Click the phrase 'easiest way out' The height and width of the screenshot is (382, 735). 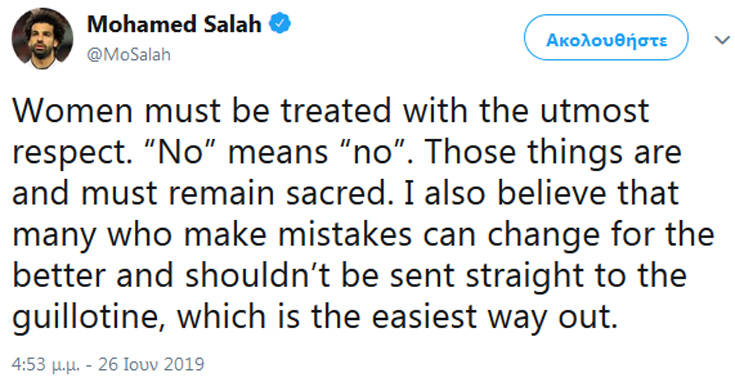491,316
